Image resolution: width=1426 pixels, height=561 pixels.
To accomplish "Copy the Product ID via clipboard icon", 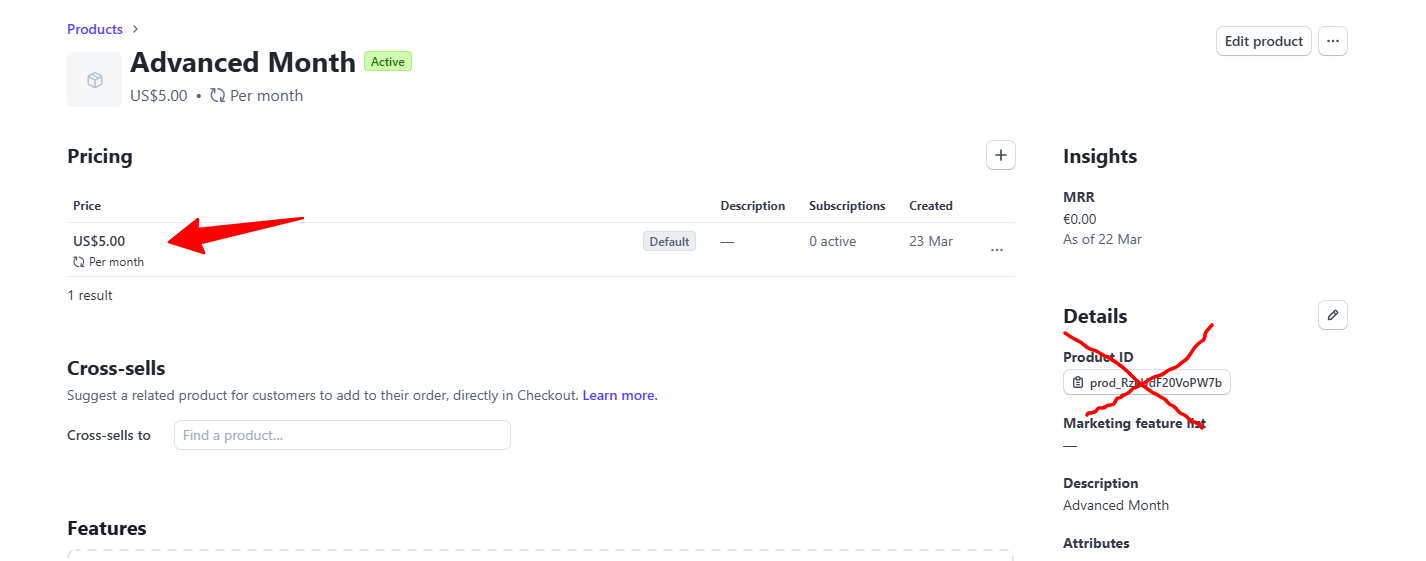I will tap(1077, 383).
